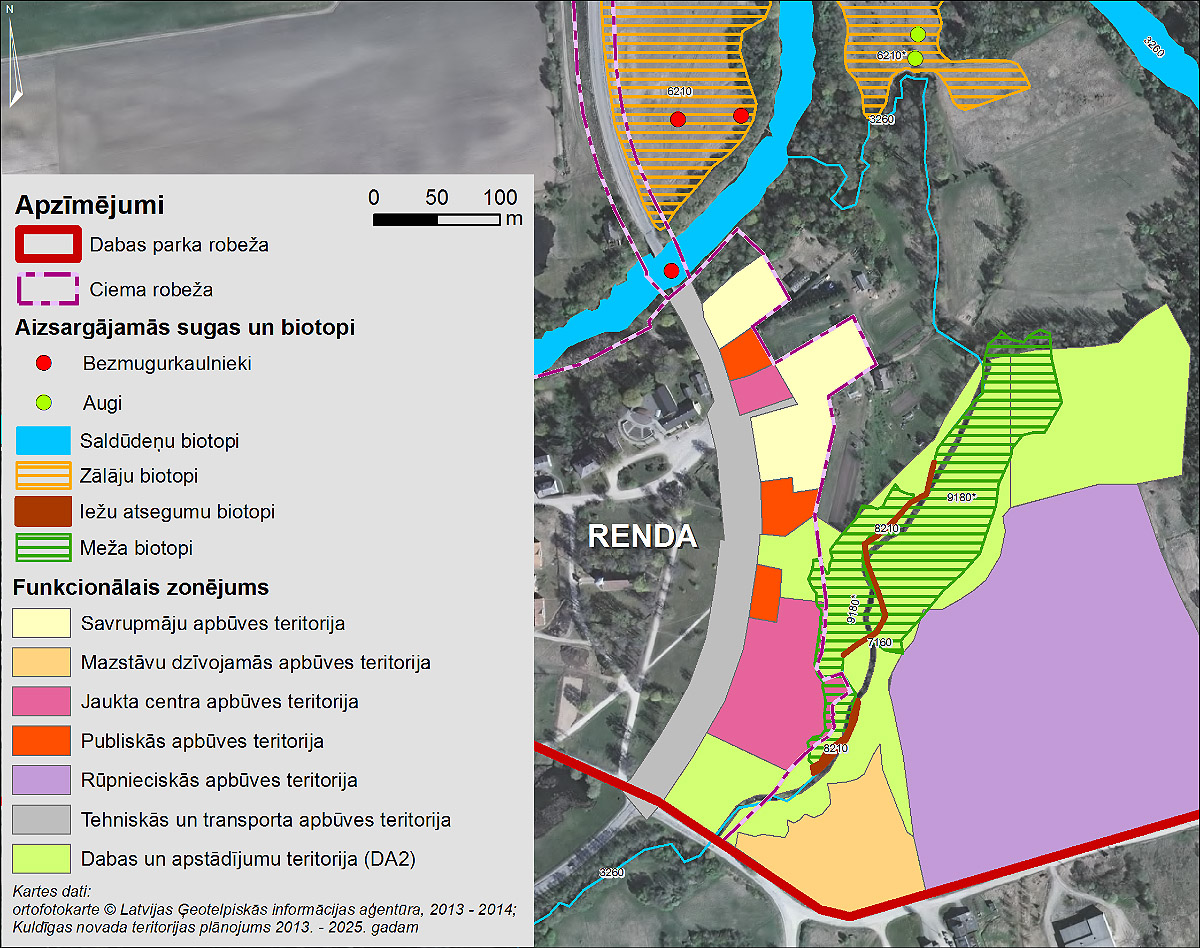Select the purple Rūpnieciskās apbūves swatch
This screenshot has height=948, width=1200.
(42, 780)
